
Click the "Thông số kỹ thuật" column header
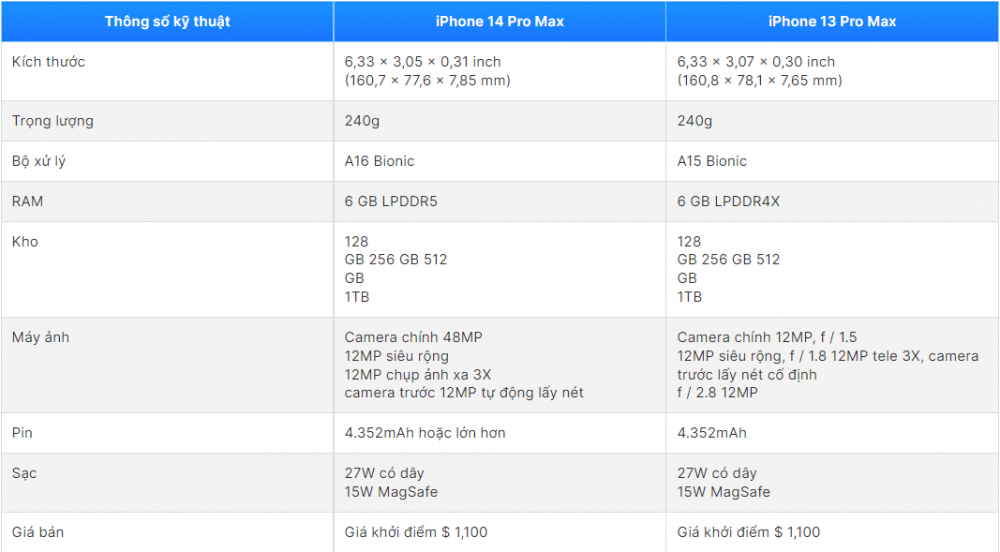point(167,21)
